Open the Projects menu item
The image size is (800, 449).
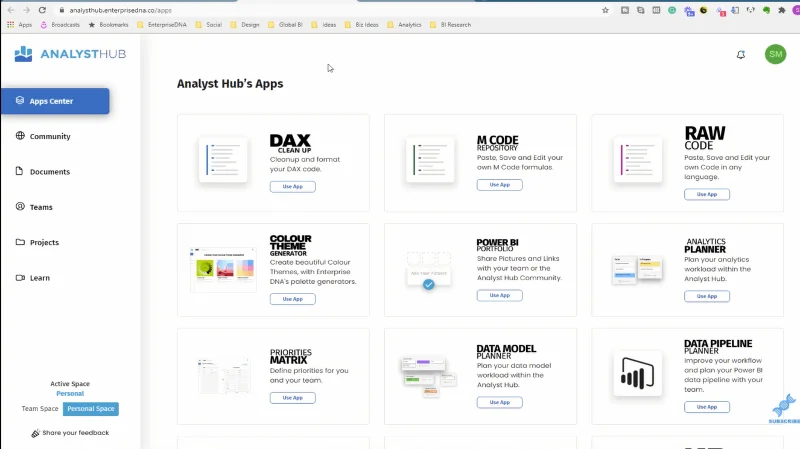point(44,242)
